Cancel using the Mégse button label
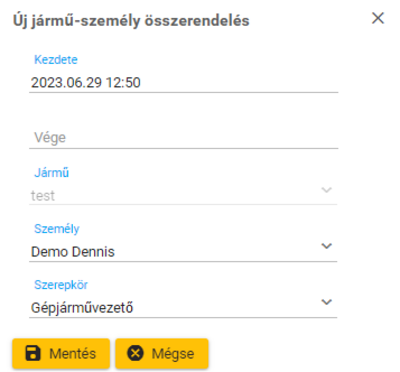 (x=173, y=354)
